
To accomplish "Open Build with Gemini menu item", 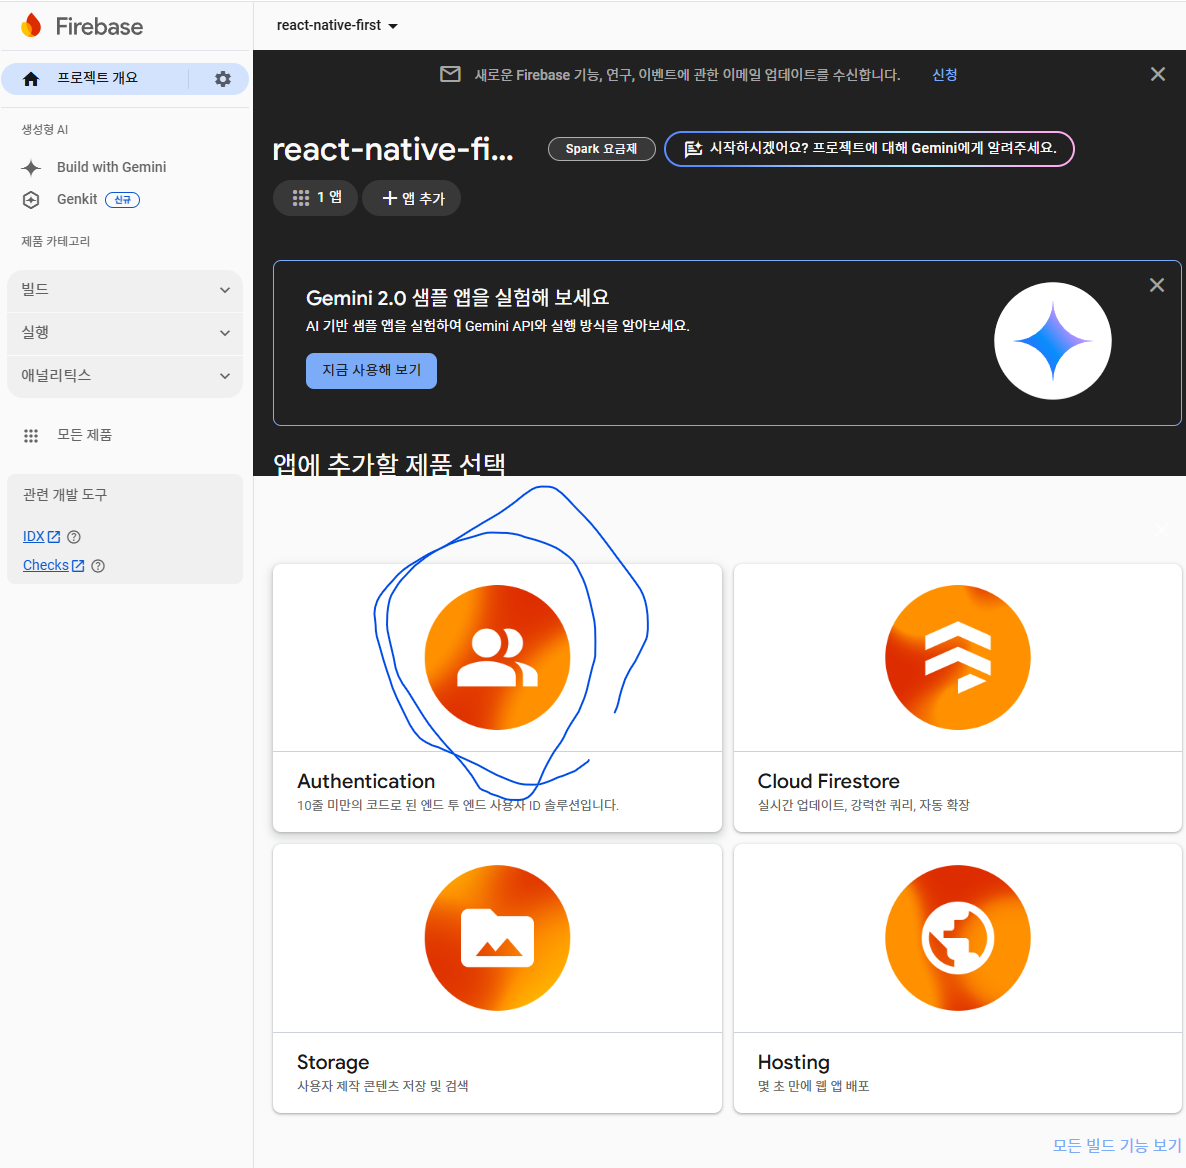I will 111,167.
